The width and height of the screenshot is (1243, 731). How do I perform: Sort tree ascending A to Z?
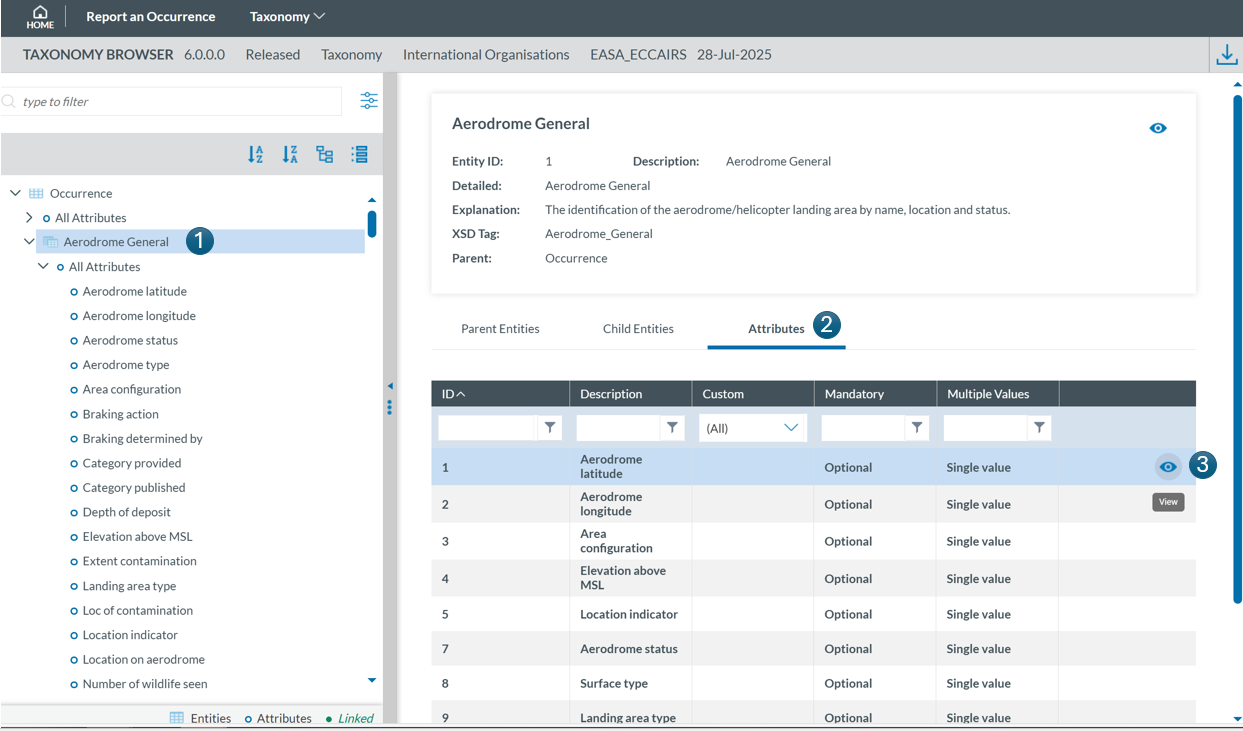click(256, 154)
